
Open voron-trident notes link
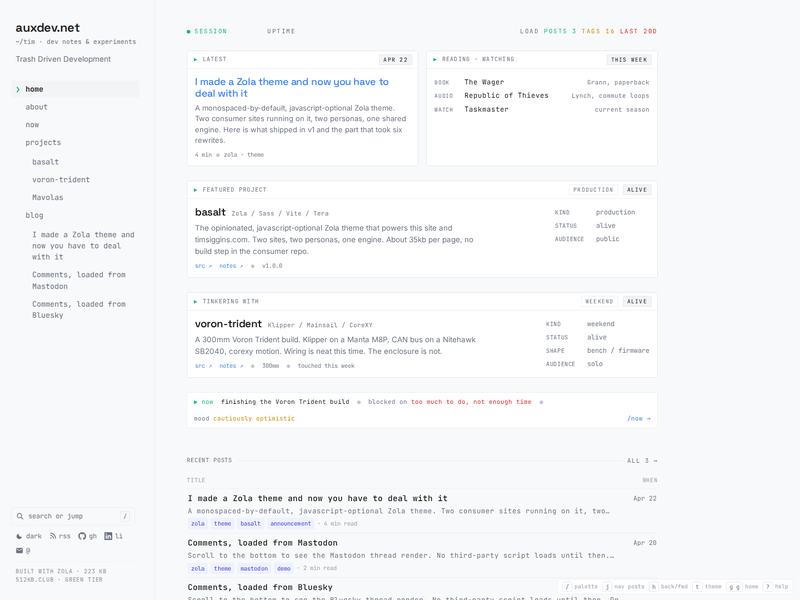coord(231,366)
